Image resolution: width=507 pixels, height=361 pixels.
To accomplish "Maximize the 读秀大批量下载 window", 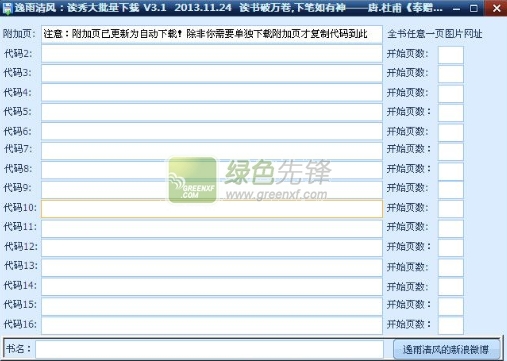I will [x=474, y=8].
